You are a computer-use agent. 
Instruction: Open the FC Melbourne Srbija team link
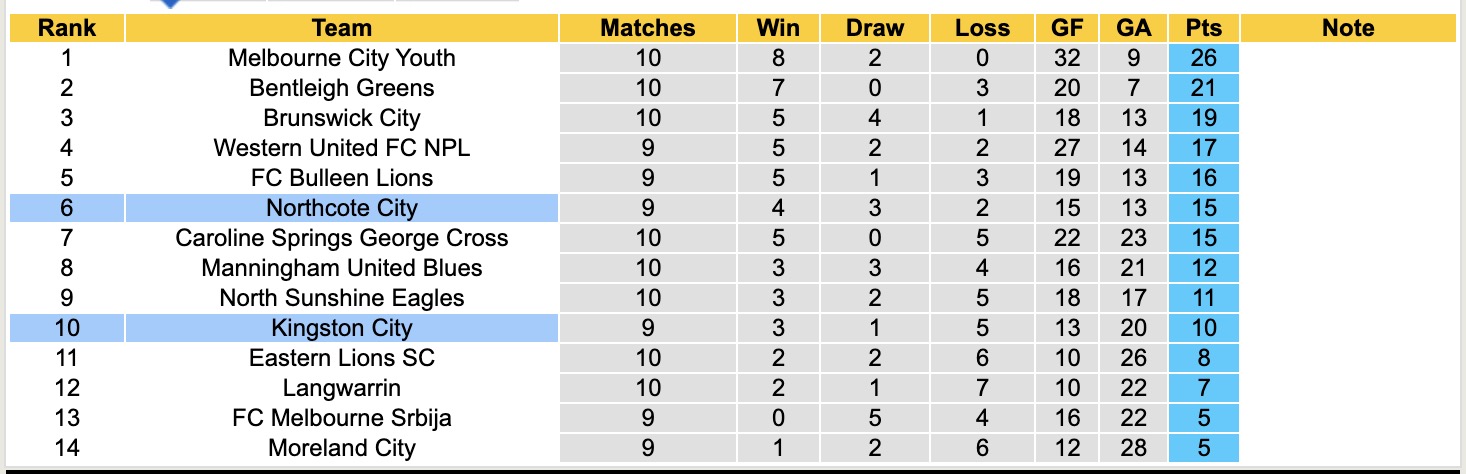pyautogui.click(x=341, y=418)
